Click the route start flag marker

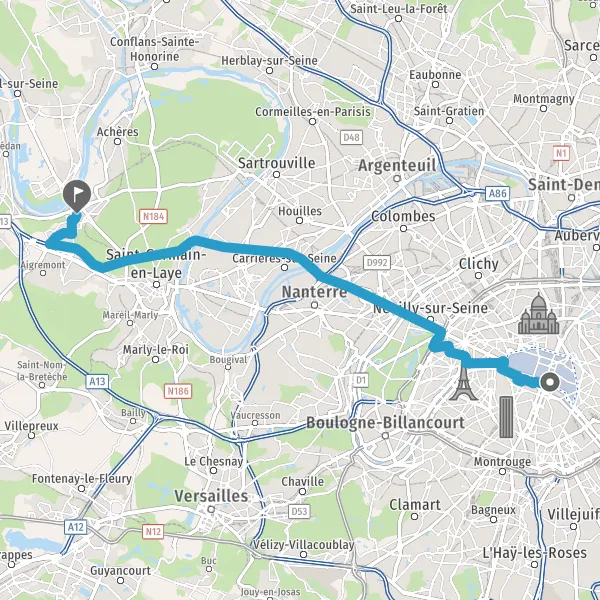(77, 196)
